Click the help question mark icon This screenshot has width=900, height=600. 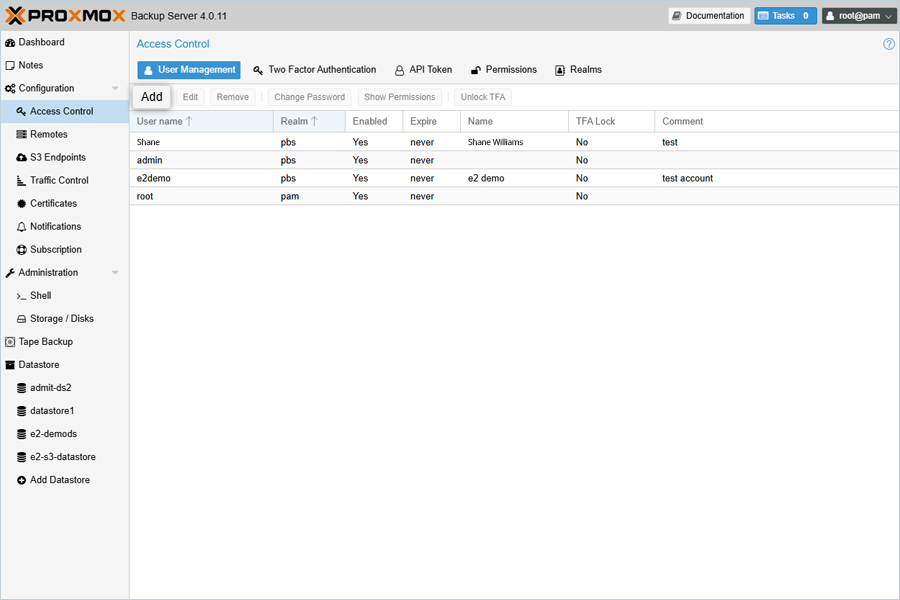[889, 44]
